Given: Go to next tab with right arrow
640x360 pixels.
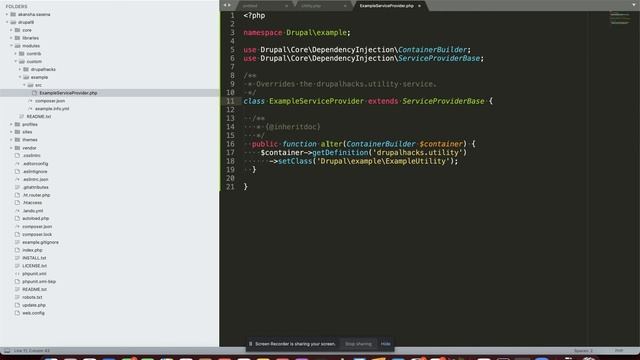Looking at the screenshot, I should pyautogui.click(x=229, y=5).
